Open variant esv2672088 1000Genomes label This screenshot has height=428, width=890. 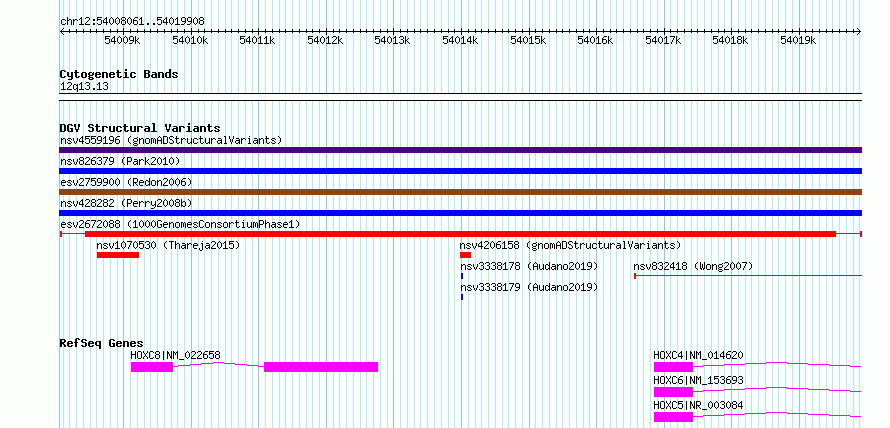click(x=180, y=224)
